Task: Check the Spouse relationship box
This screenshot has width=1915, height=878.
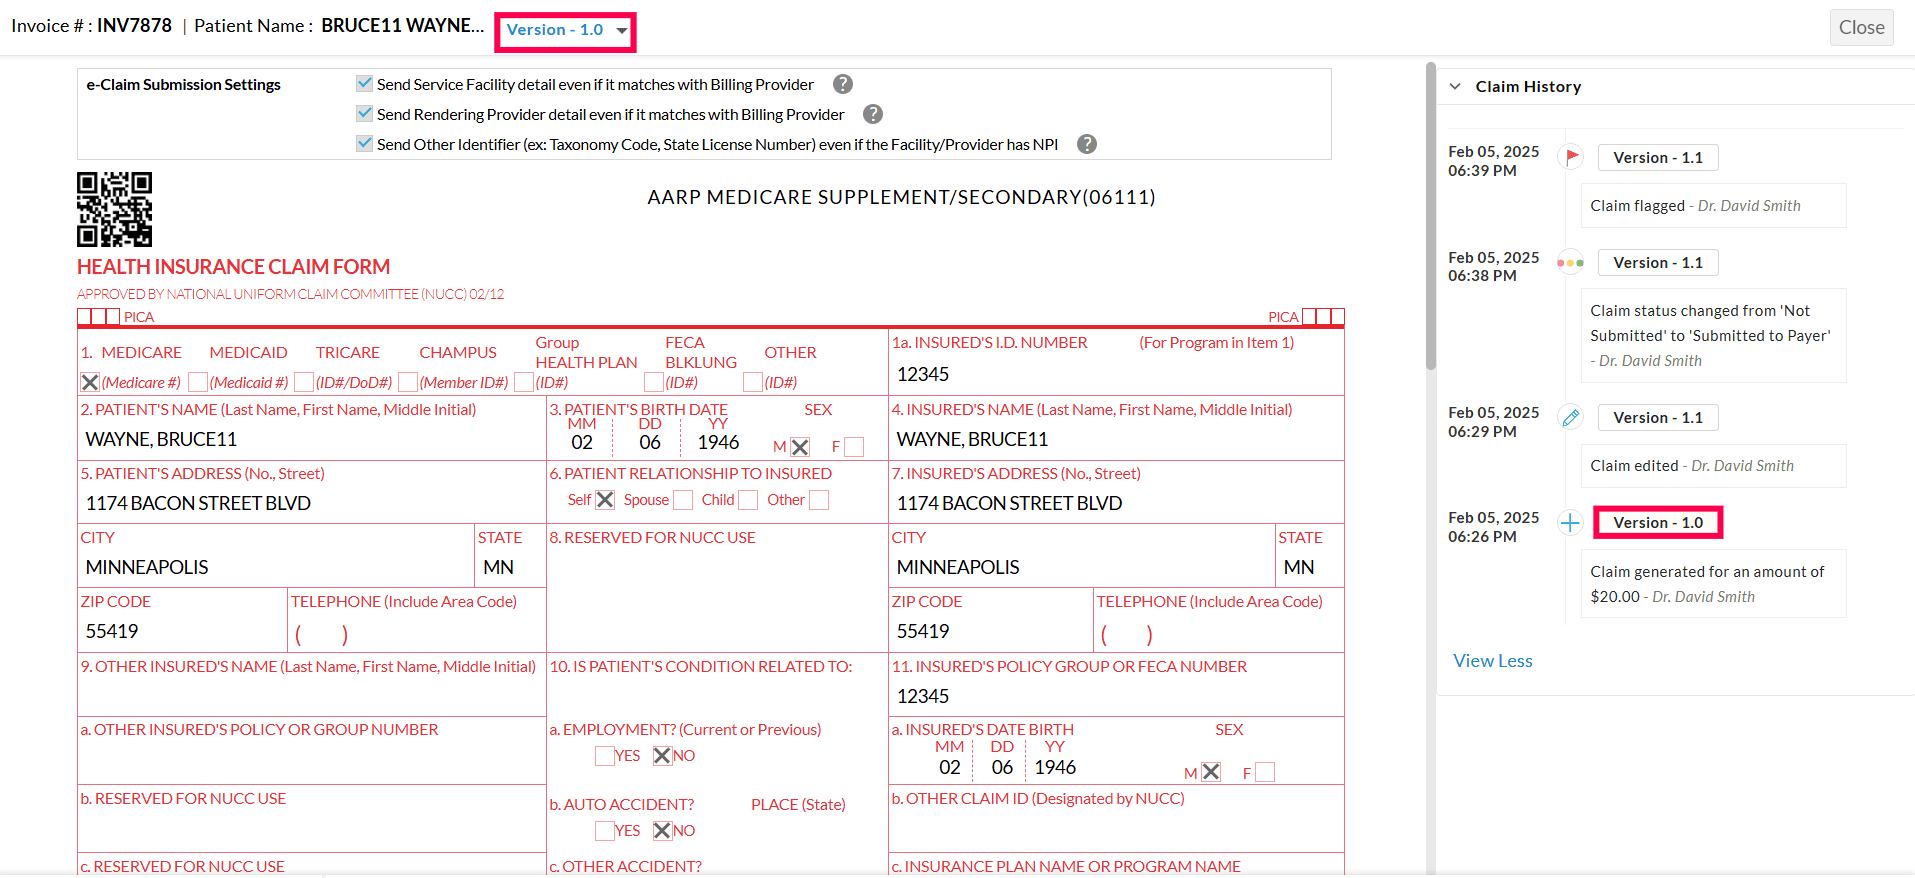Action: click(x=683, y=500)
